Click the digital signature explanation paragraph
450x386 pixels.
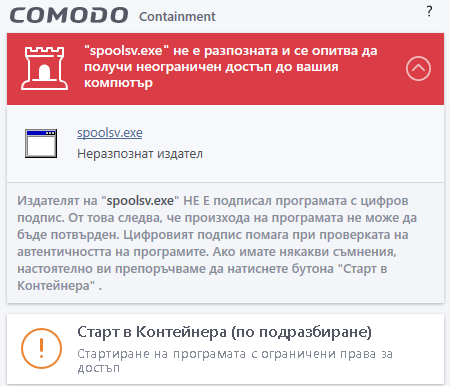pos(217,243)
